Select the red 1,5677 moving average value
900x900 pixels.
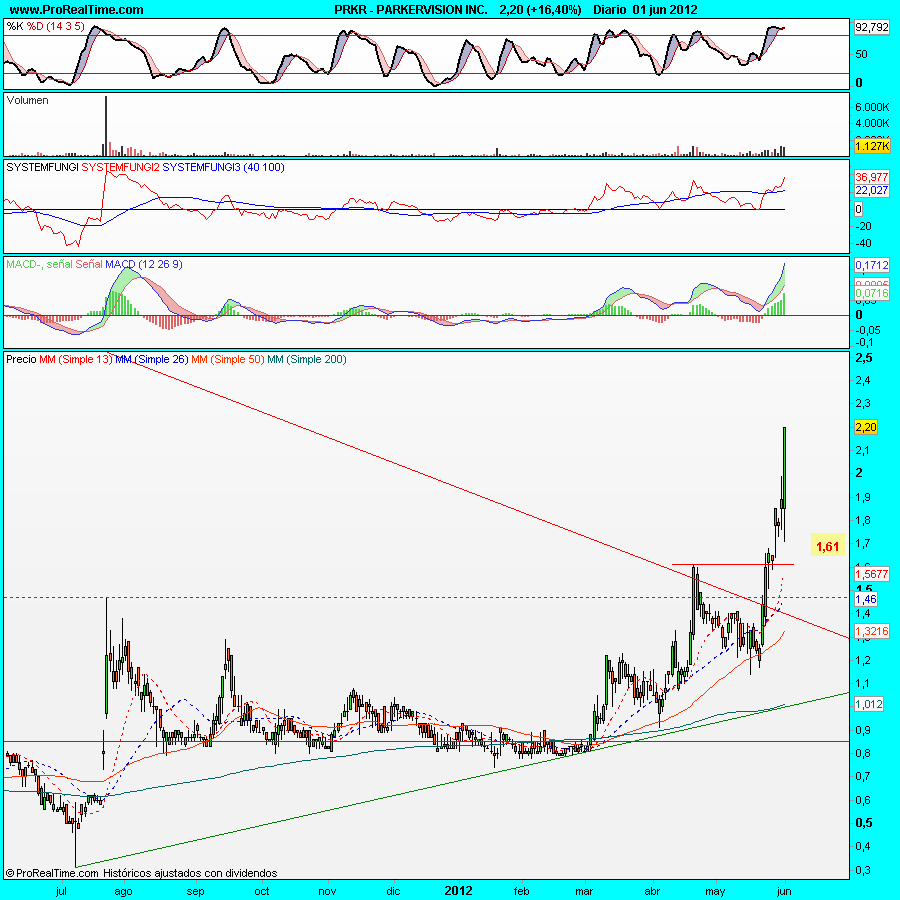point(871,573)
